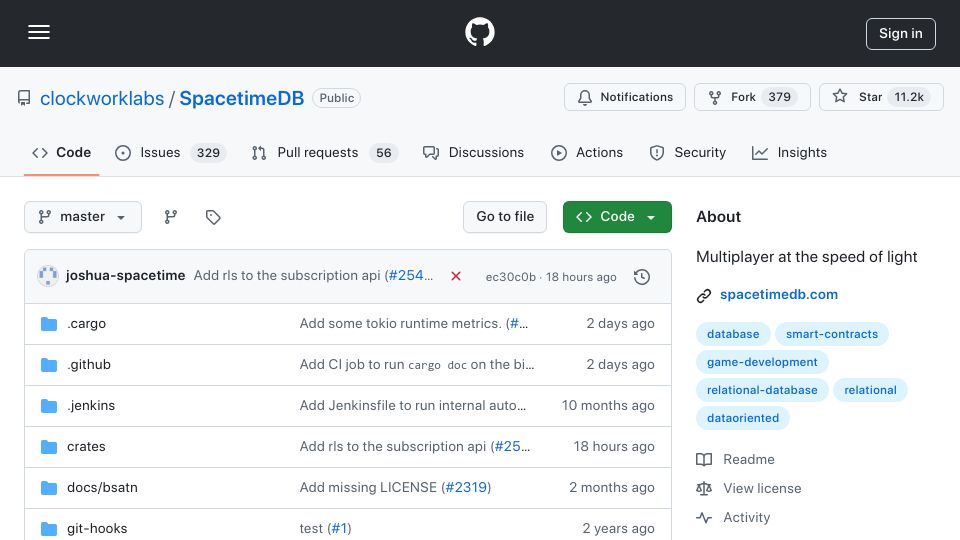The image size is (960, 540).
Task: Check failed status red X icon
Action: (456, 276)
